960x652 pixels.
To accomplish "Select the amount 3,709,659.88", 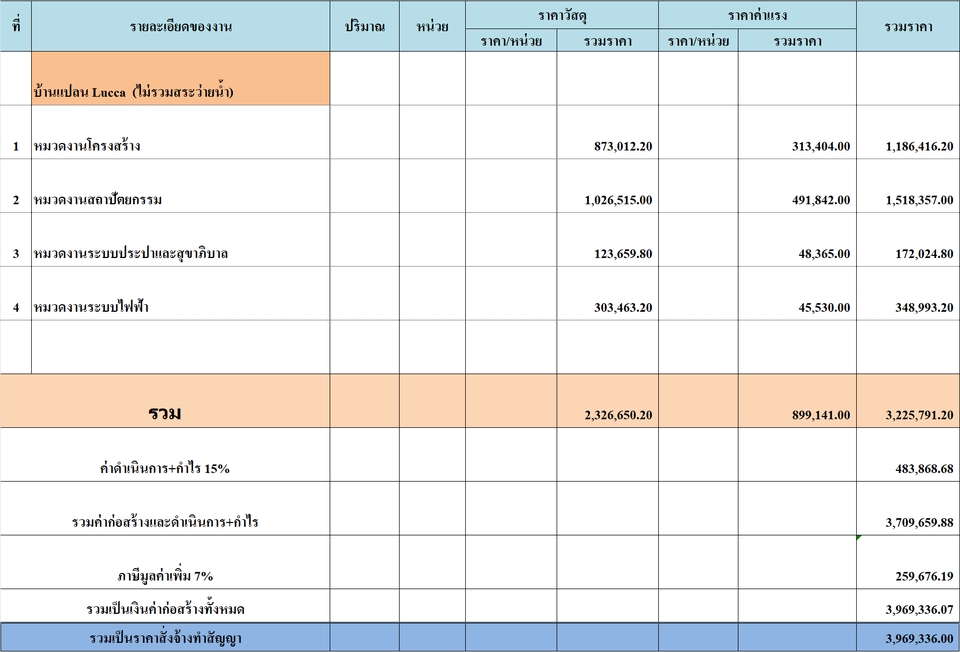I will pyautogui.click(x=920, y=522).
